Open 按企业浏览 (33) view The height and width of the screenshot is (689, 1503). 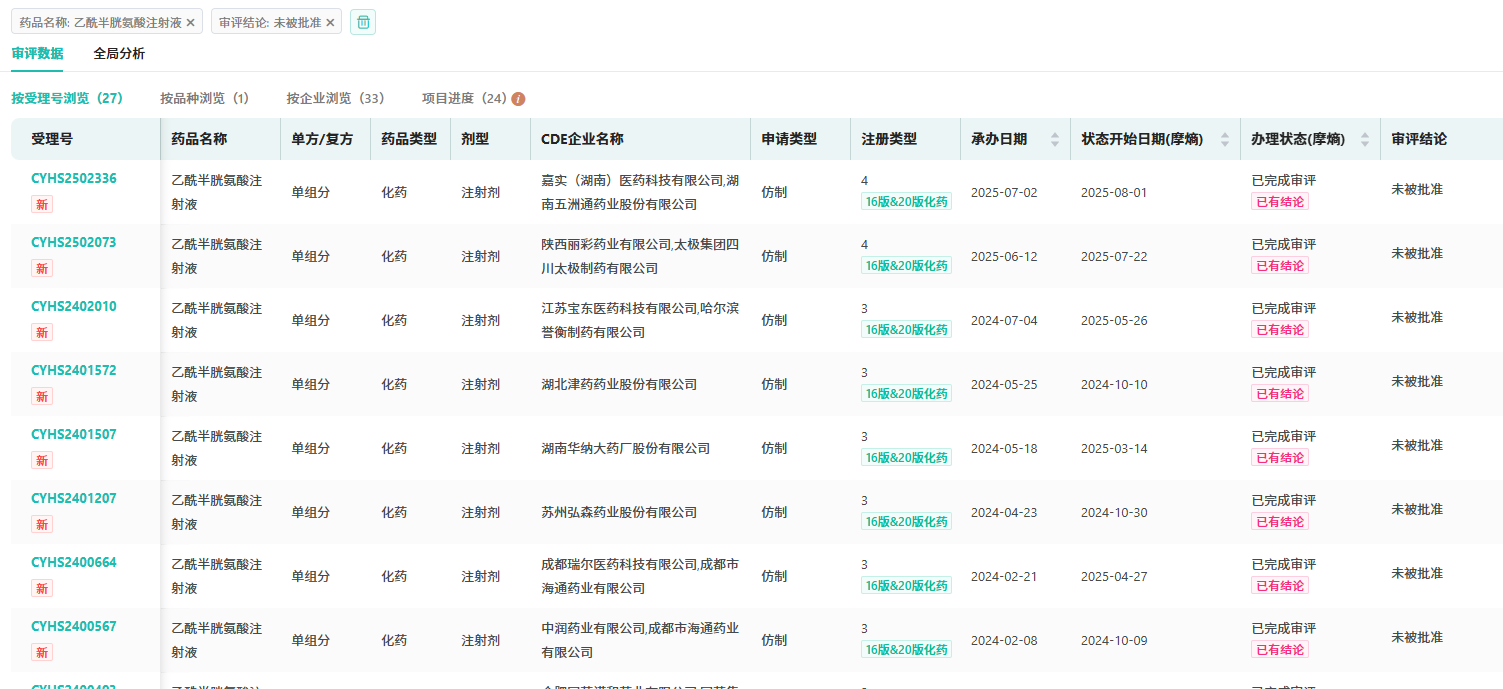pyautogui.click(x=335, y=99)
